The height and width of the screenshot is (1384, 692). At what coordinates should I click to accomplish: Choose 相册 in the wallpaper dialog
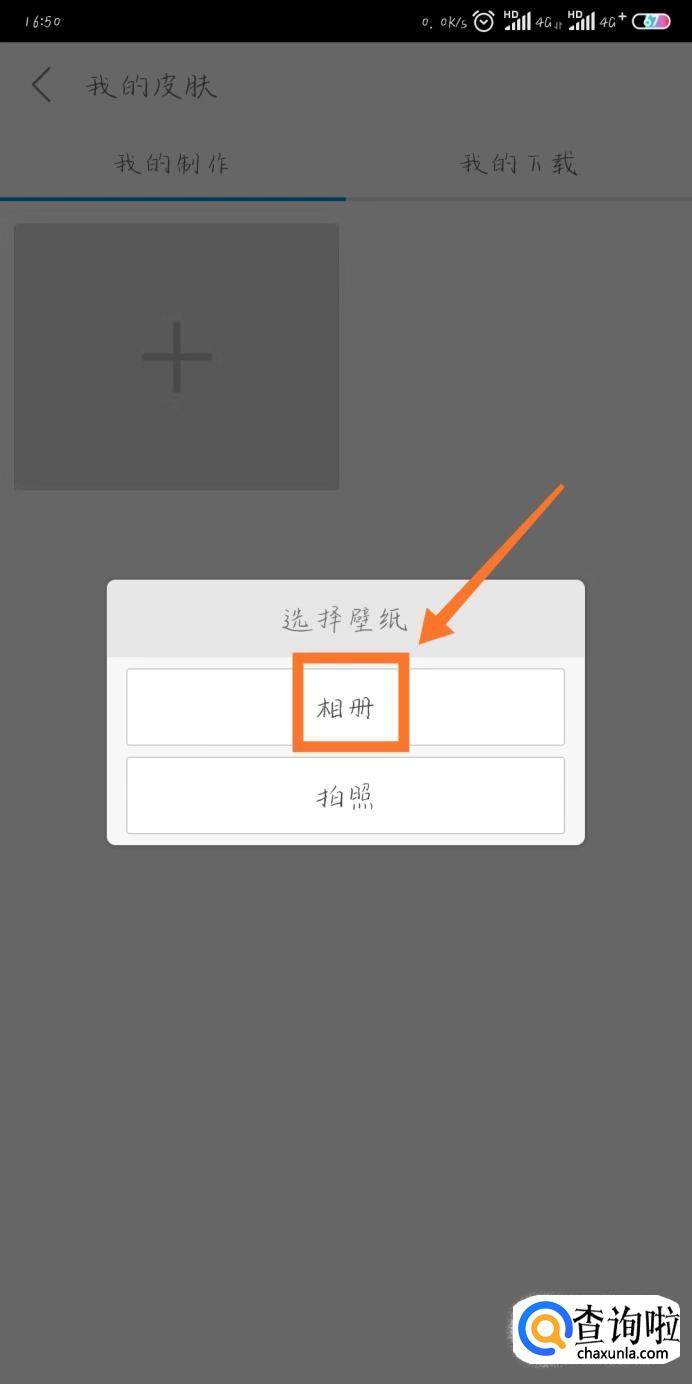pos(345,707)
